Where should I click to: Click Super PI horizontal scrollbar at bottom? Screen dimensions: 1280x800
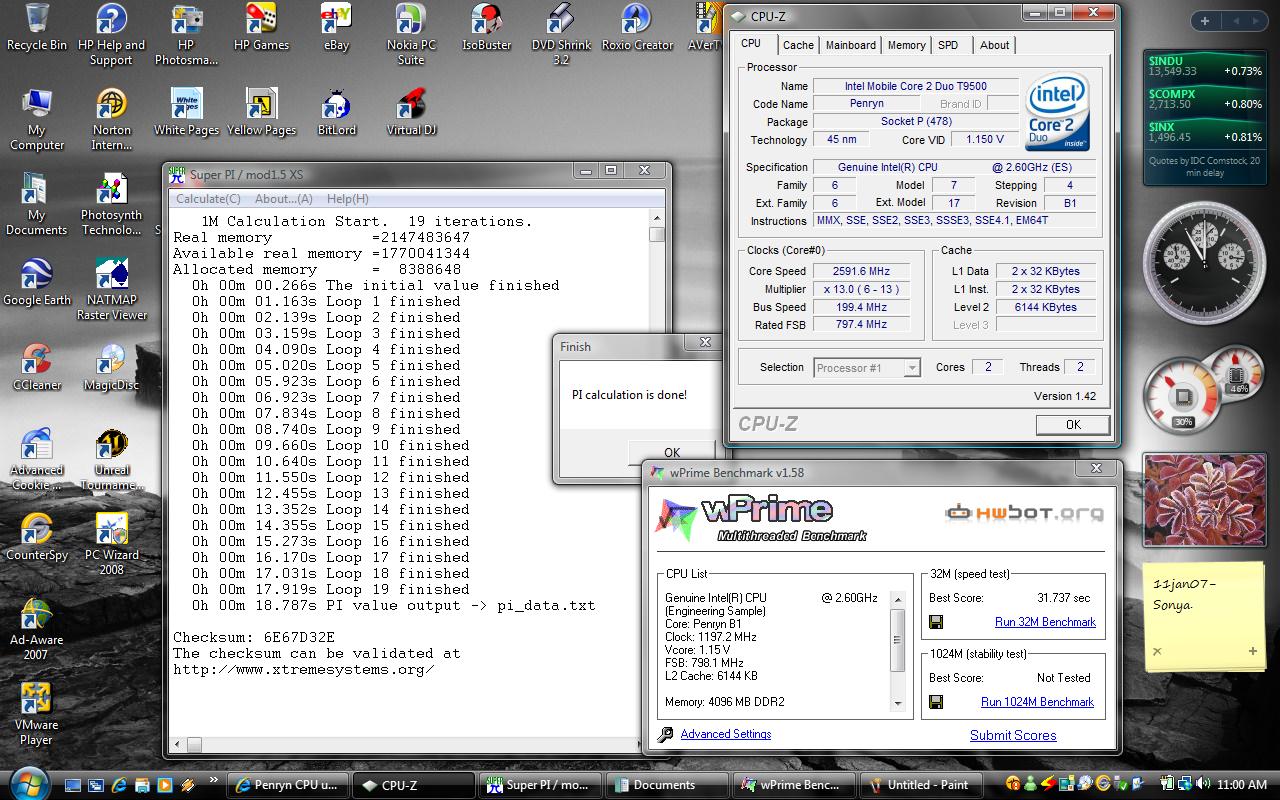[x=407, y=744]
